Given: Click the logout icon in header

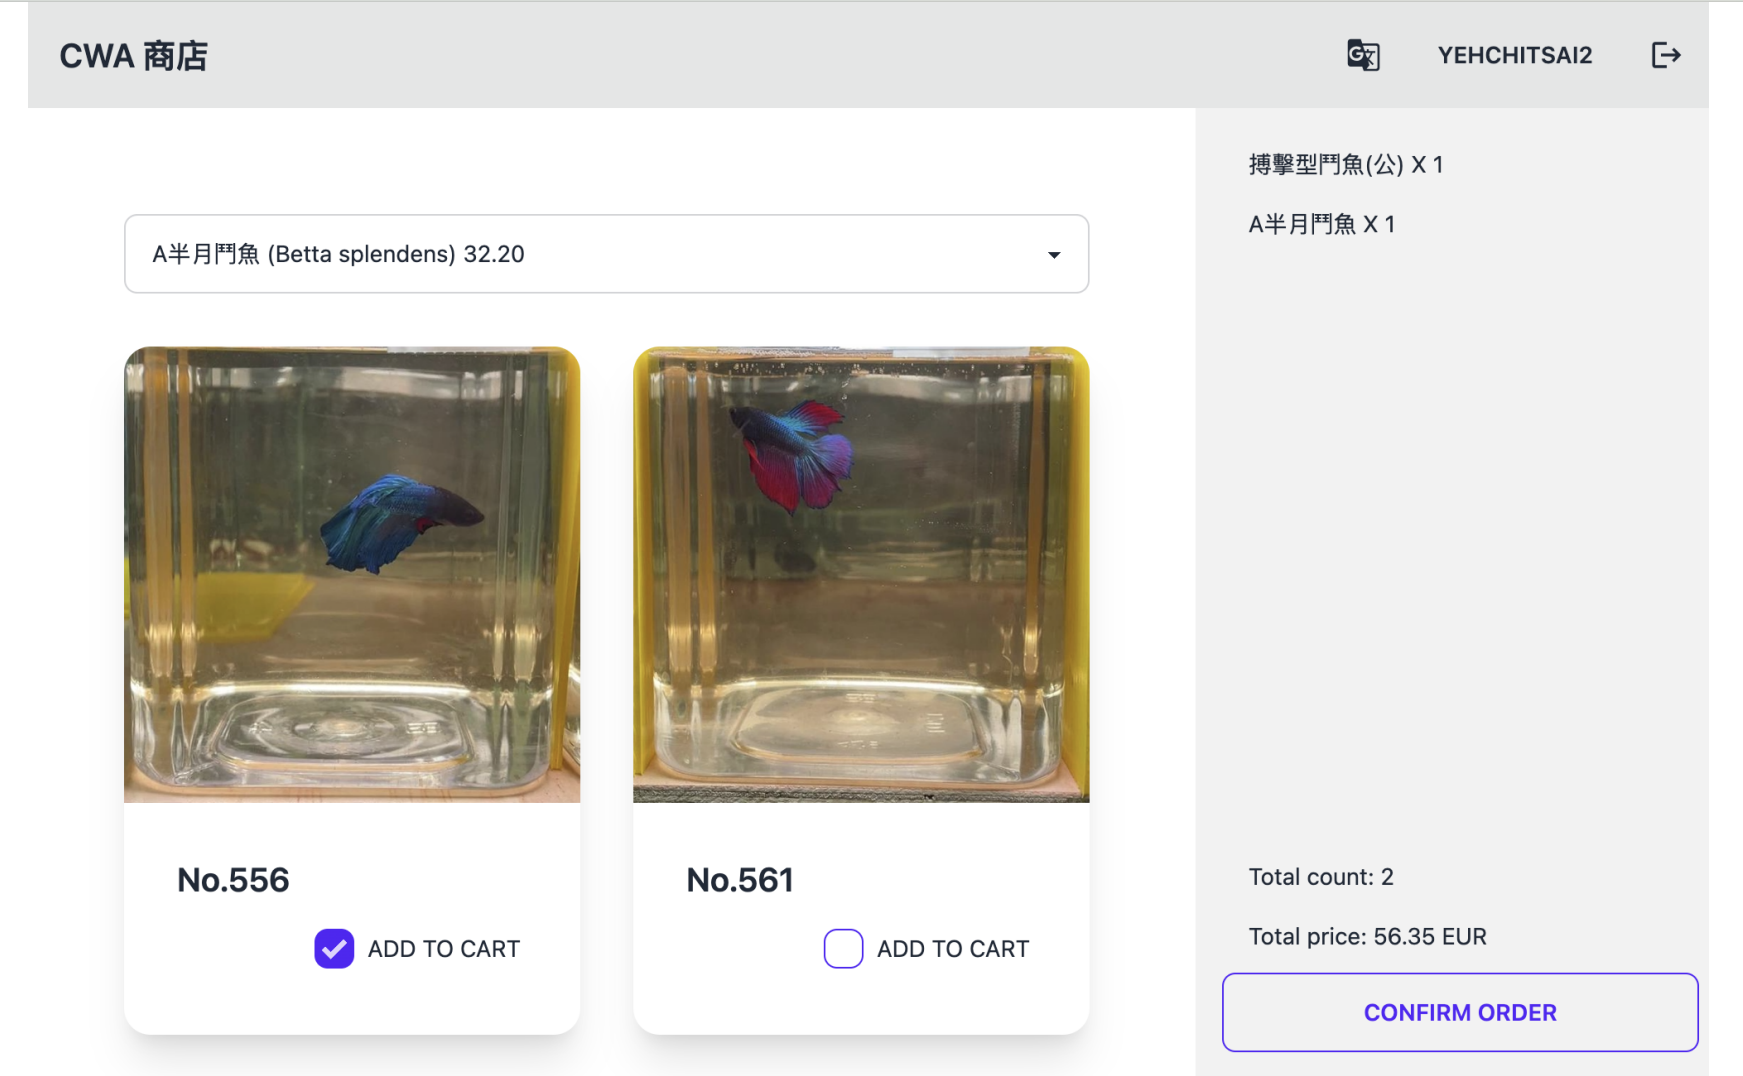Looking at the screenshot, I should (1665, 55).
